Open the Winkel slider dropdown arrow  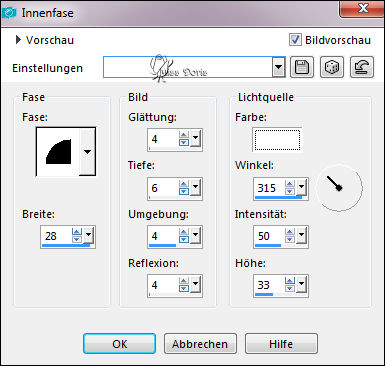[x=302, y=187]
